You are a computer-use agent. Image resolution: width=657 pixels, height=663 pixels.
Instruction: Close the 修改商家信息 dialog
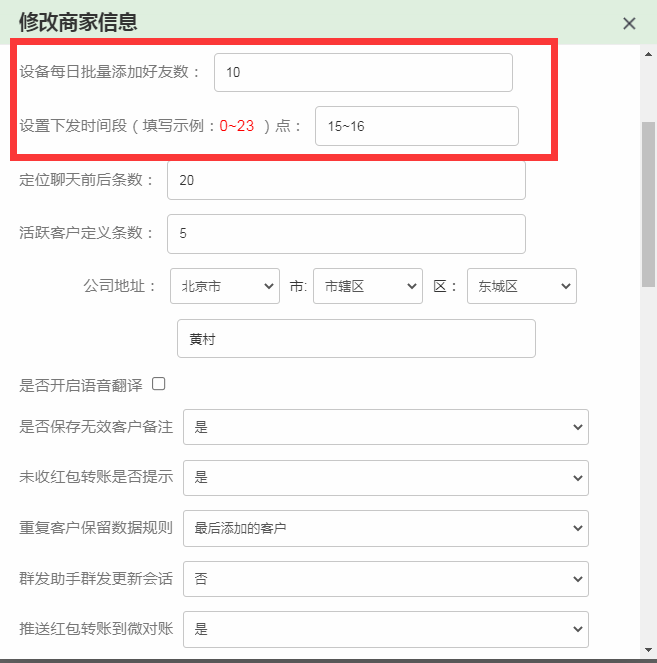(x=629, y=23)
